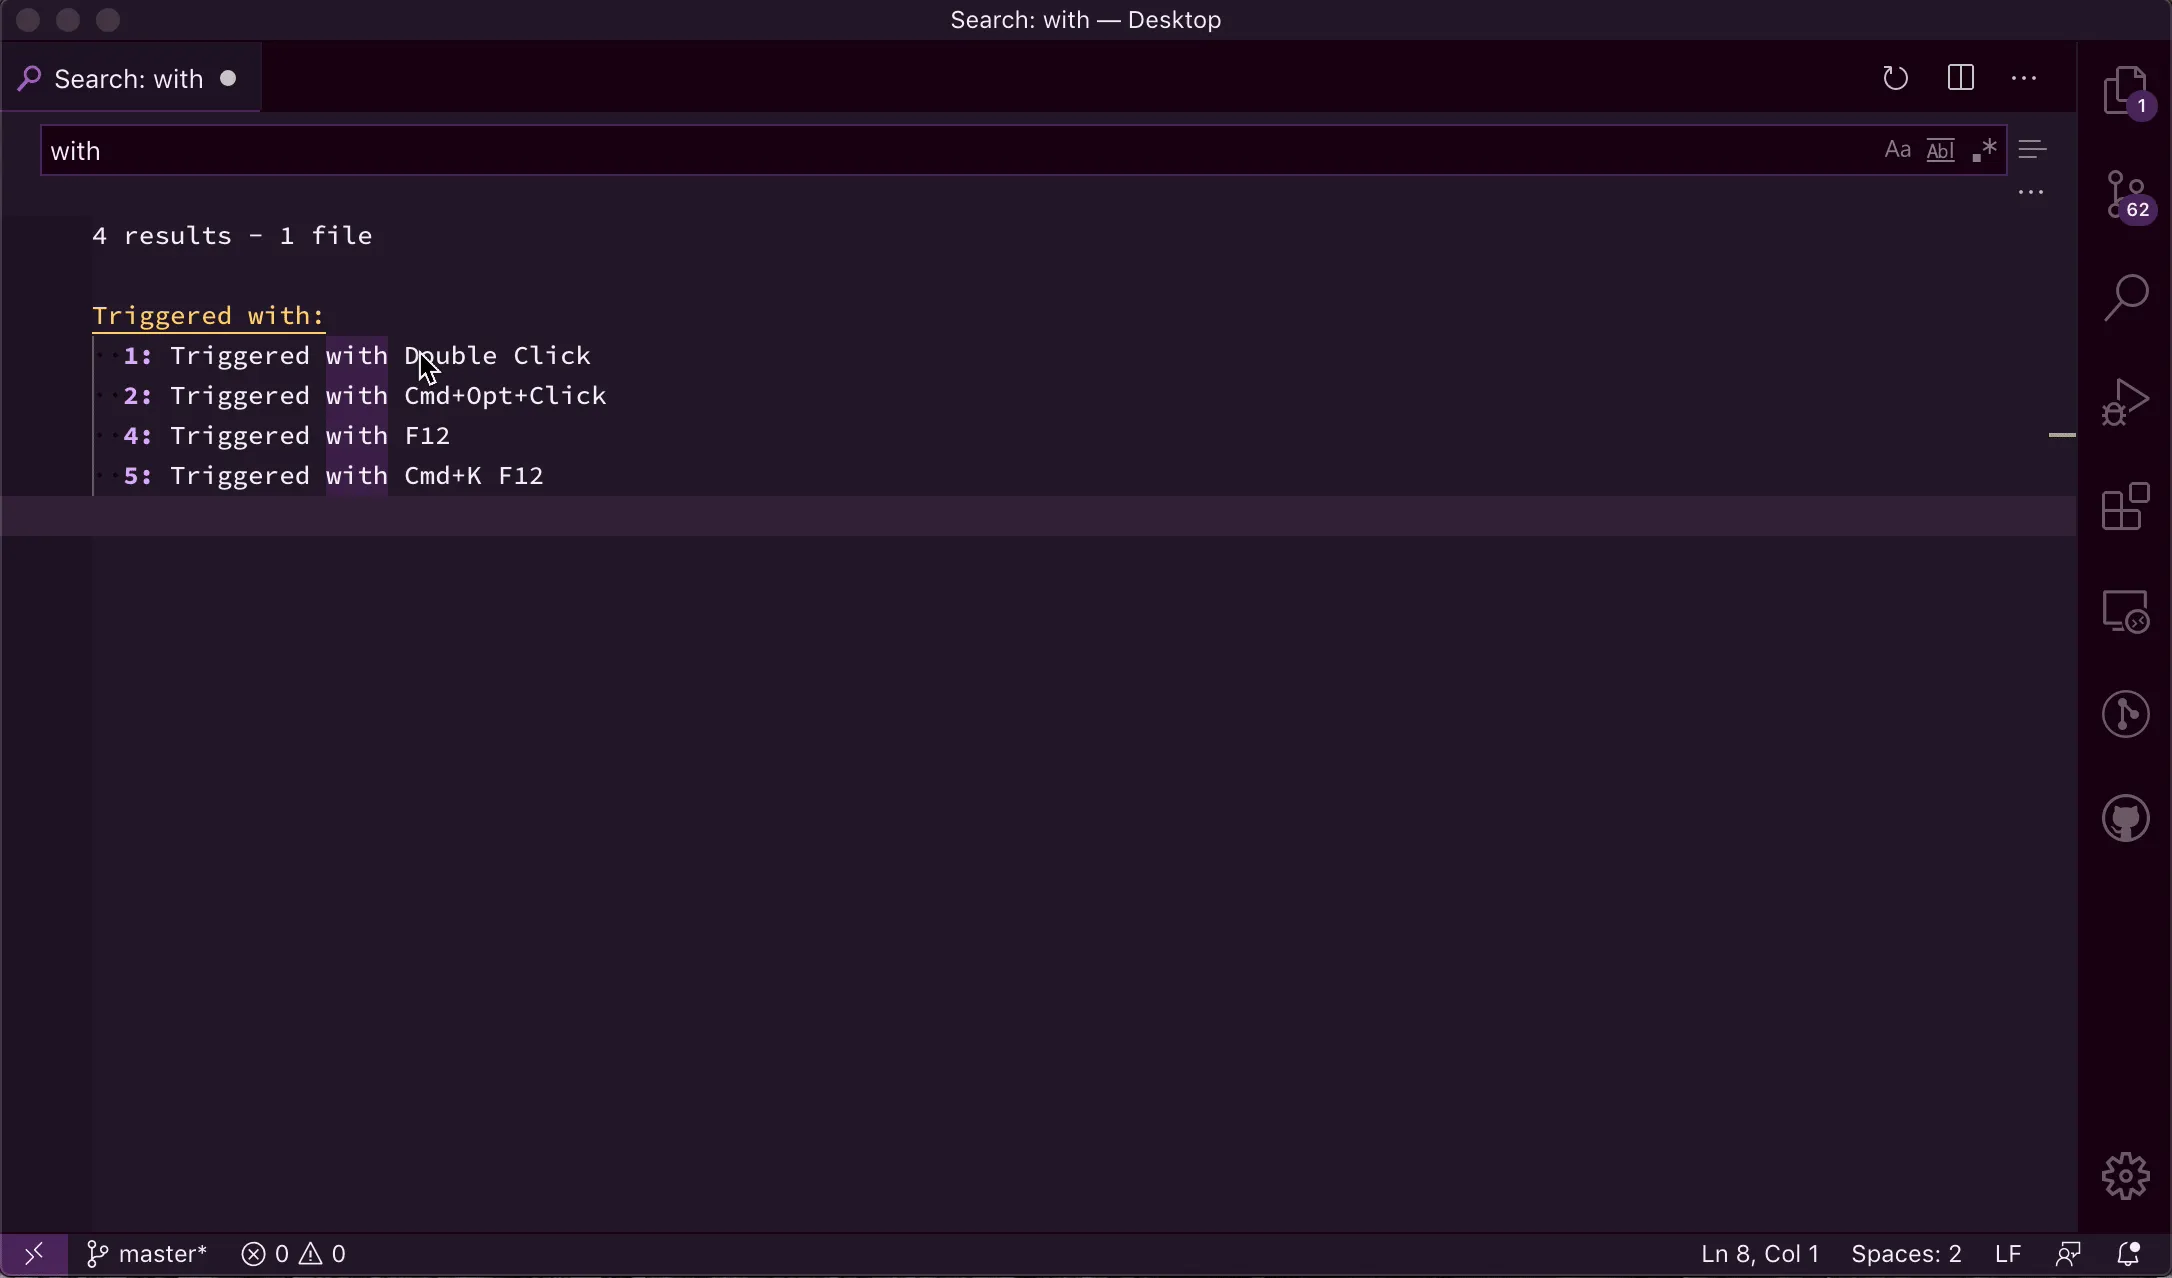The width and height of the screenshot is (2172, 1278).
Task: Toggle context lines in search editor
Action: click(2032, 151)
